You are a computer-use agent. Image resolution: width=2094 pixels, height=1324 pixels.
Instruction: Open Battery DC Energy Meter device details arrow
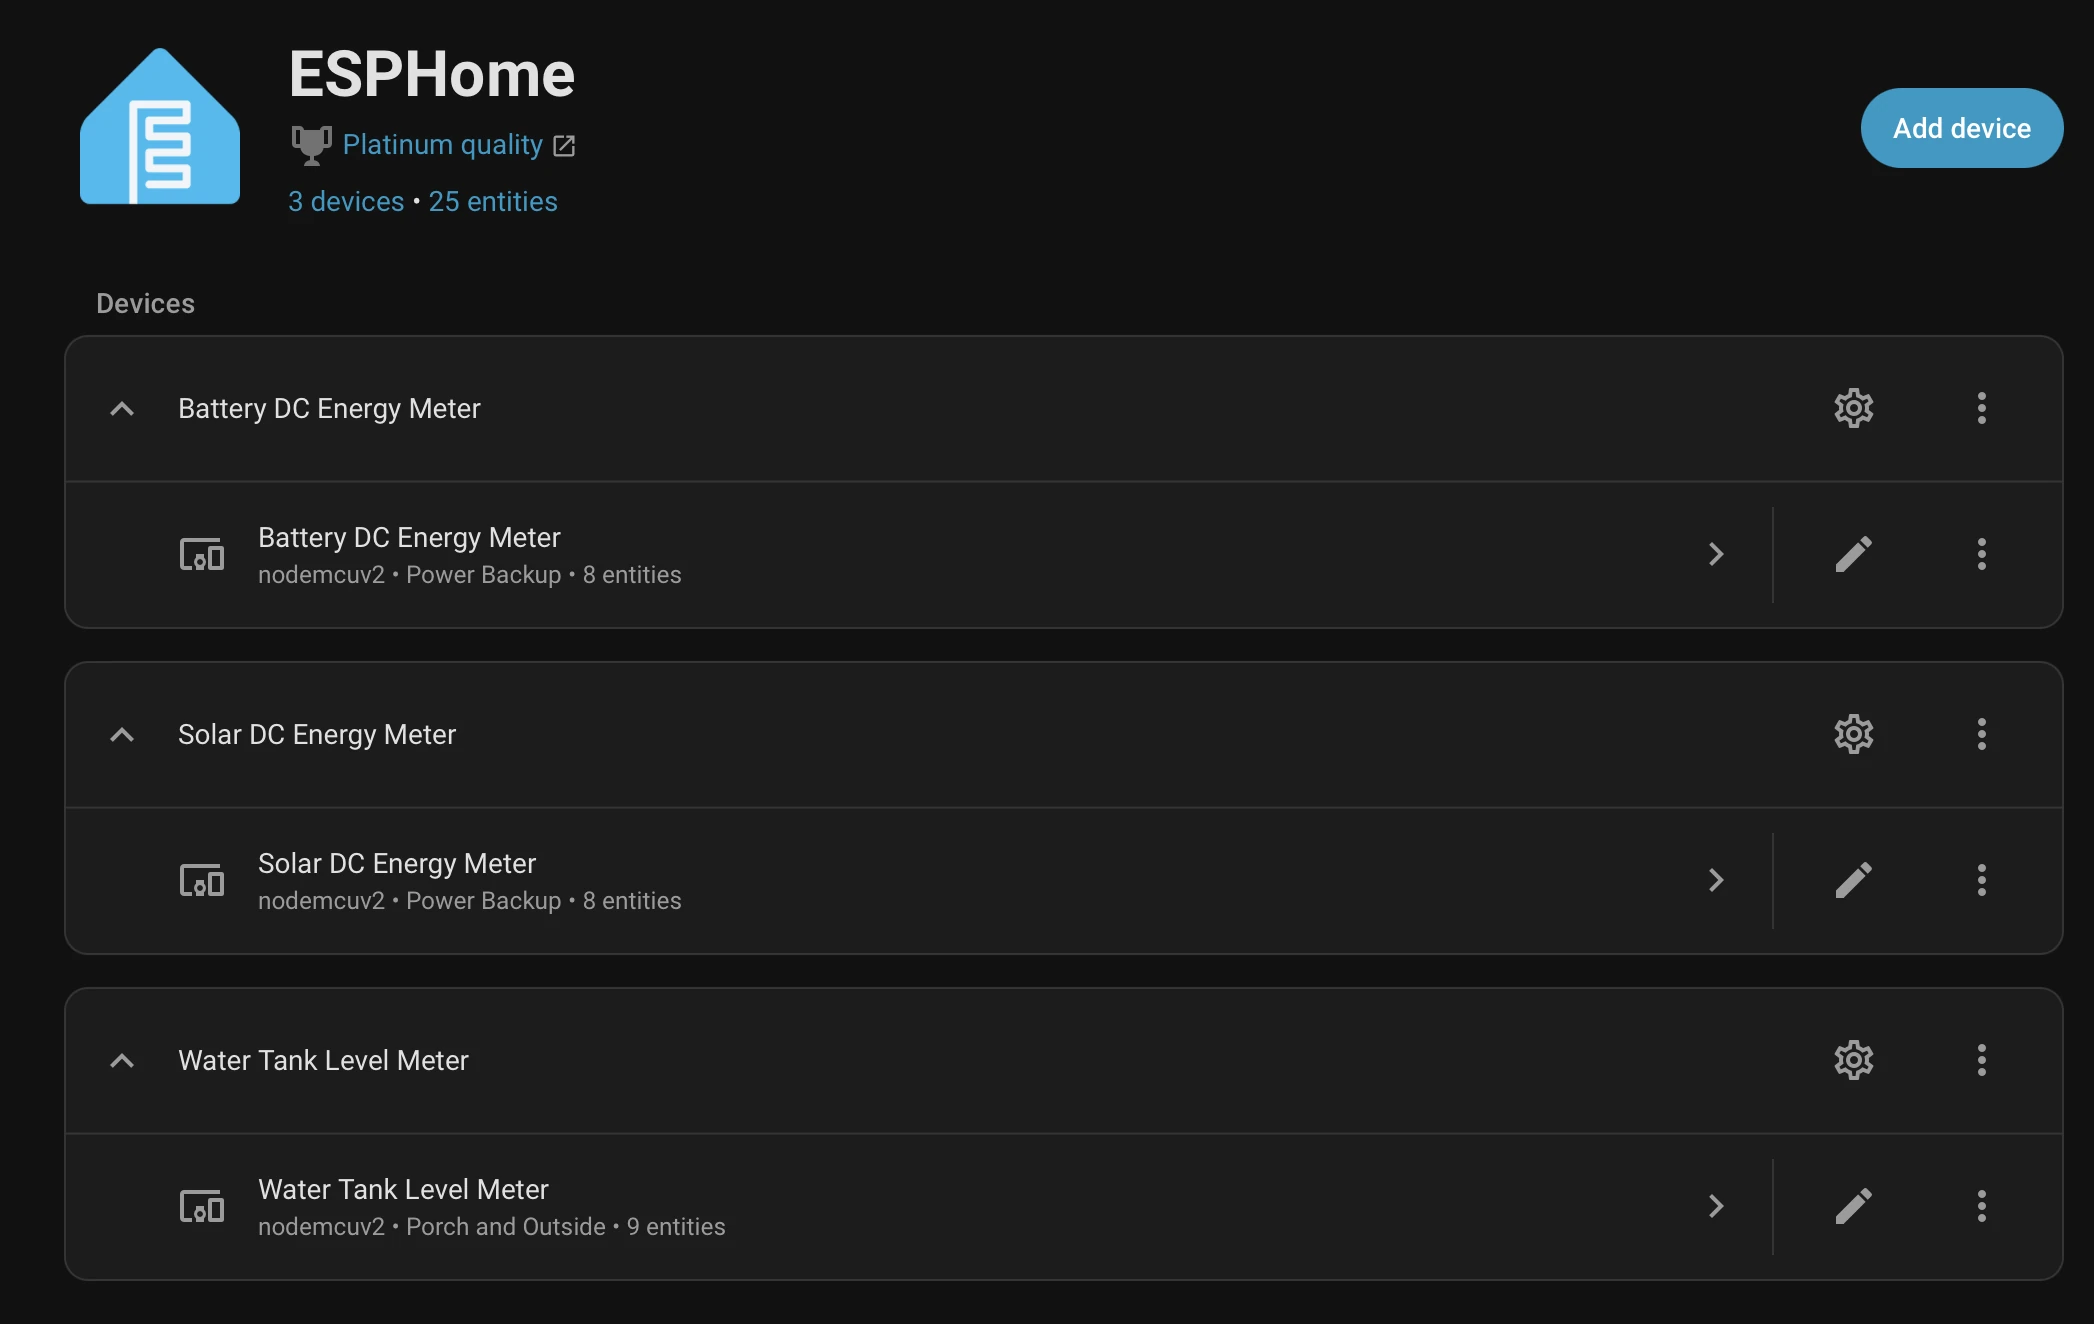[x=1716, y=554]
